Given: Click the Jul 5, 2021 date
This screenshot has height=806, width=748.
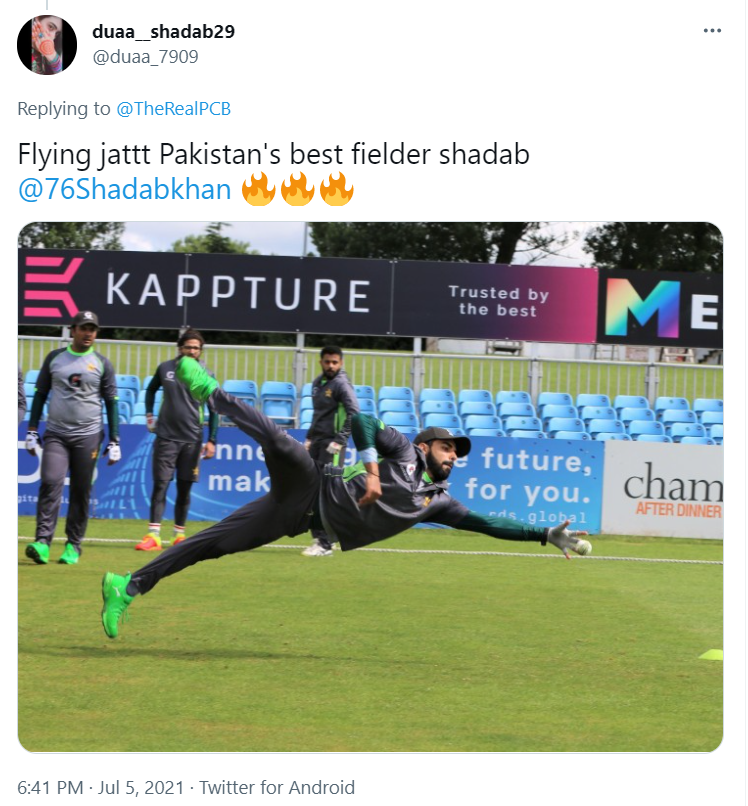Looking at the screenshot, I should [141, 787].
